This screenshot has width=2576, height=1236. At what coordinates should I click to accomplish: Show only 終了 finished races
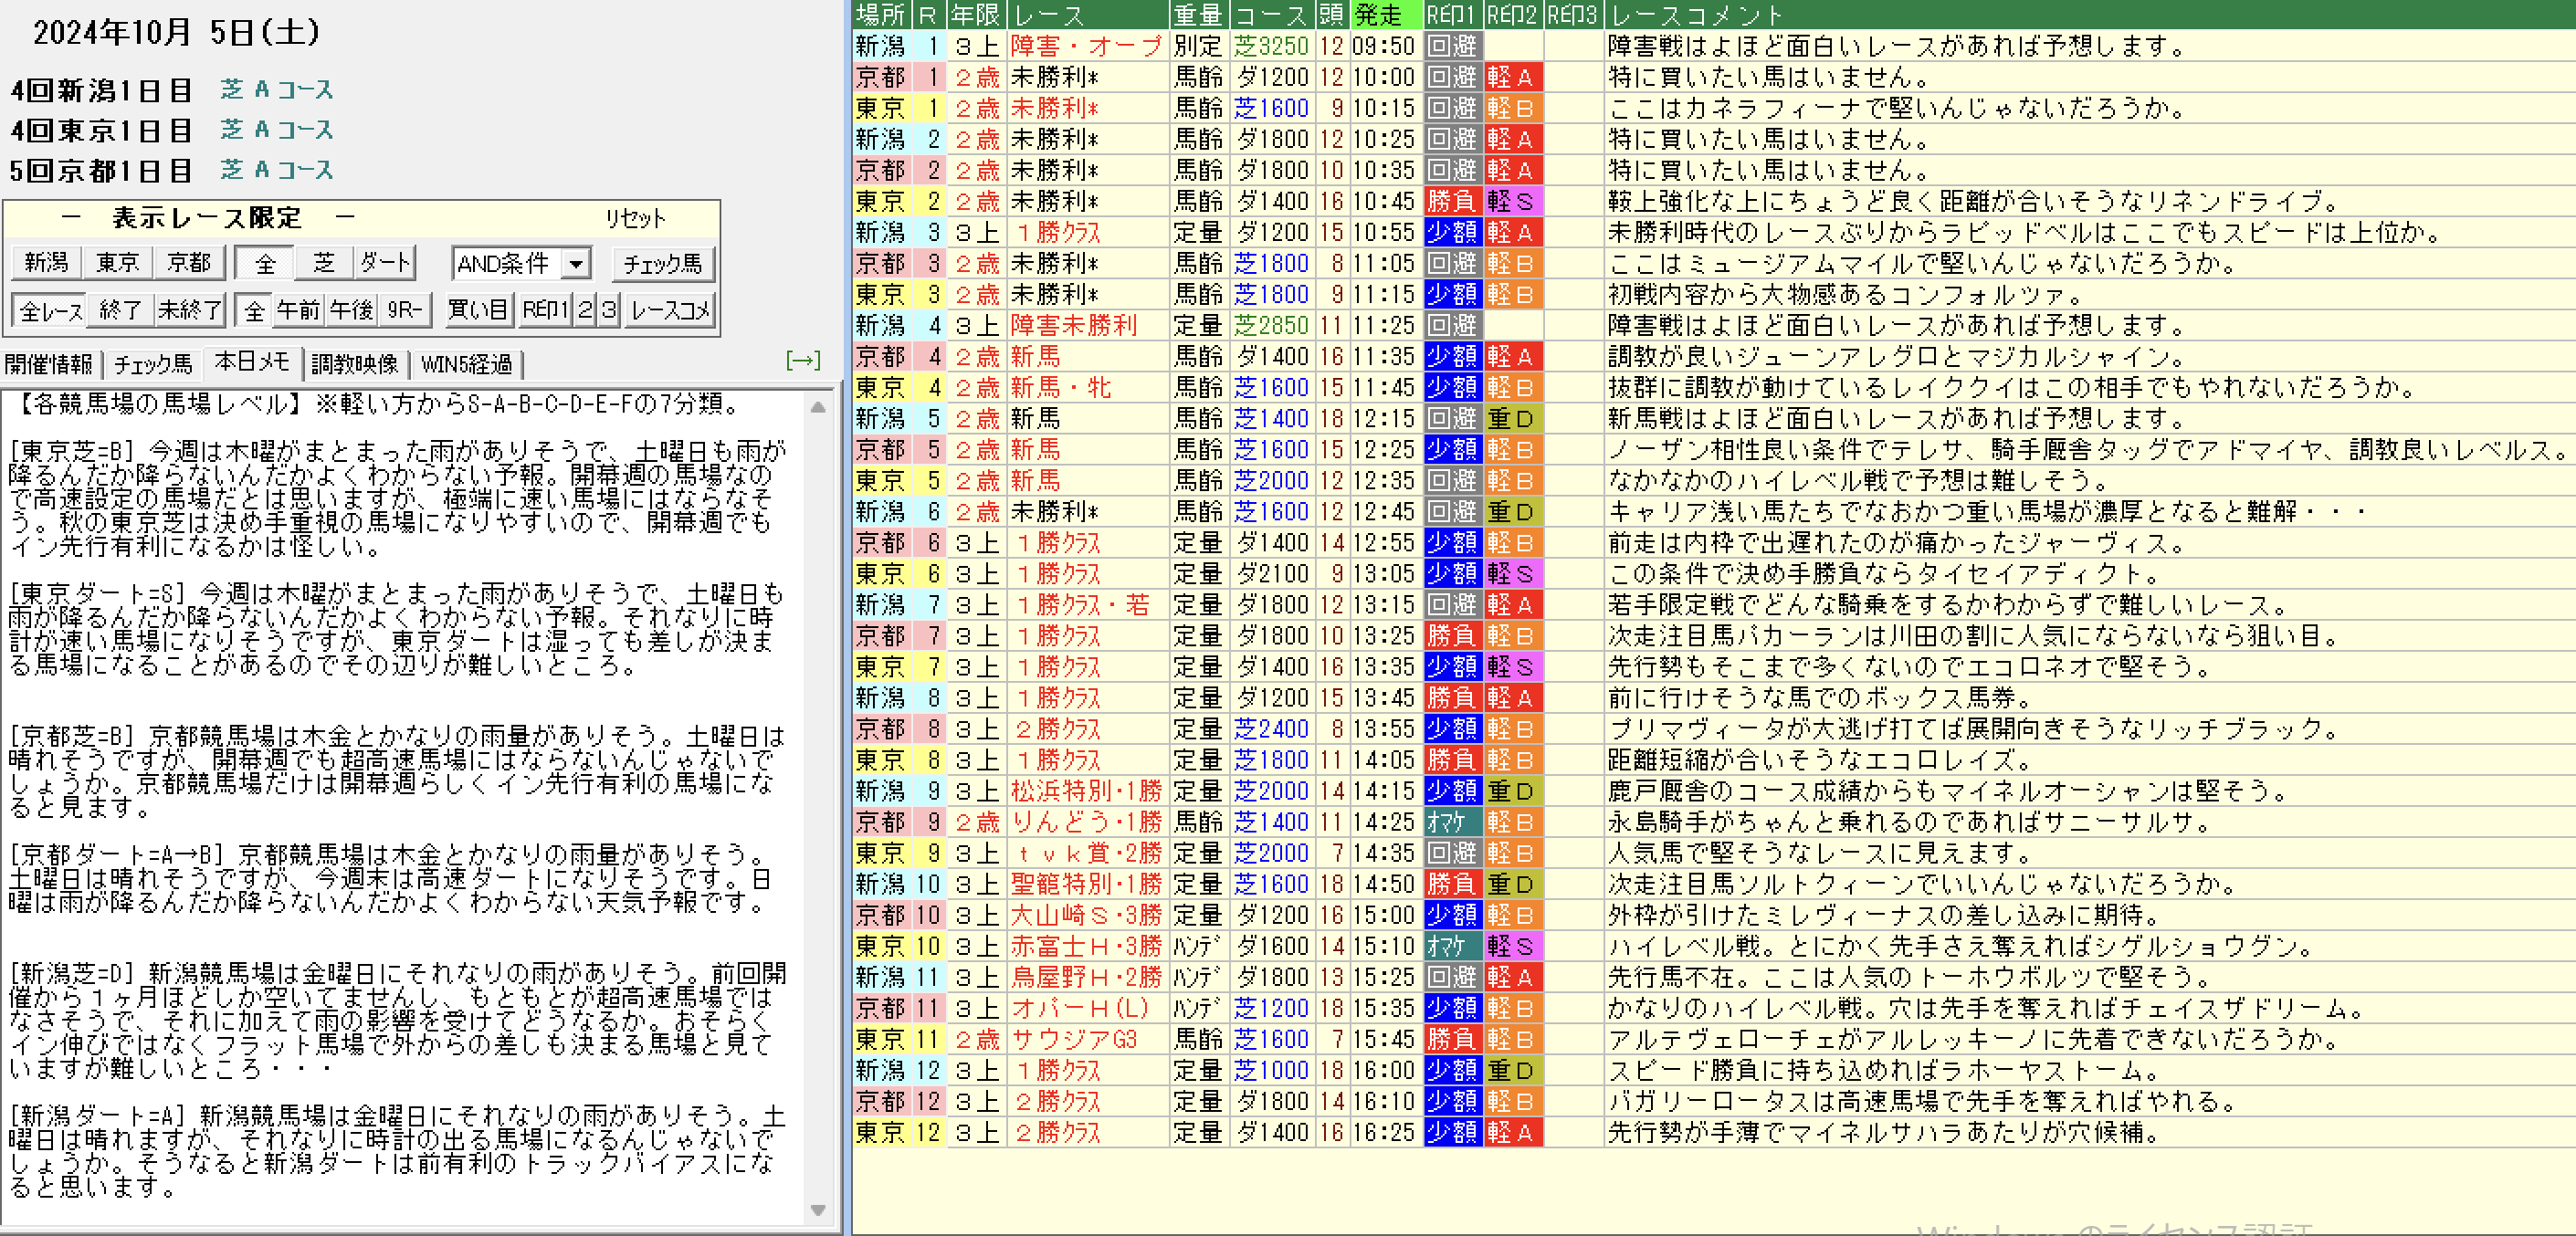120,310
